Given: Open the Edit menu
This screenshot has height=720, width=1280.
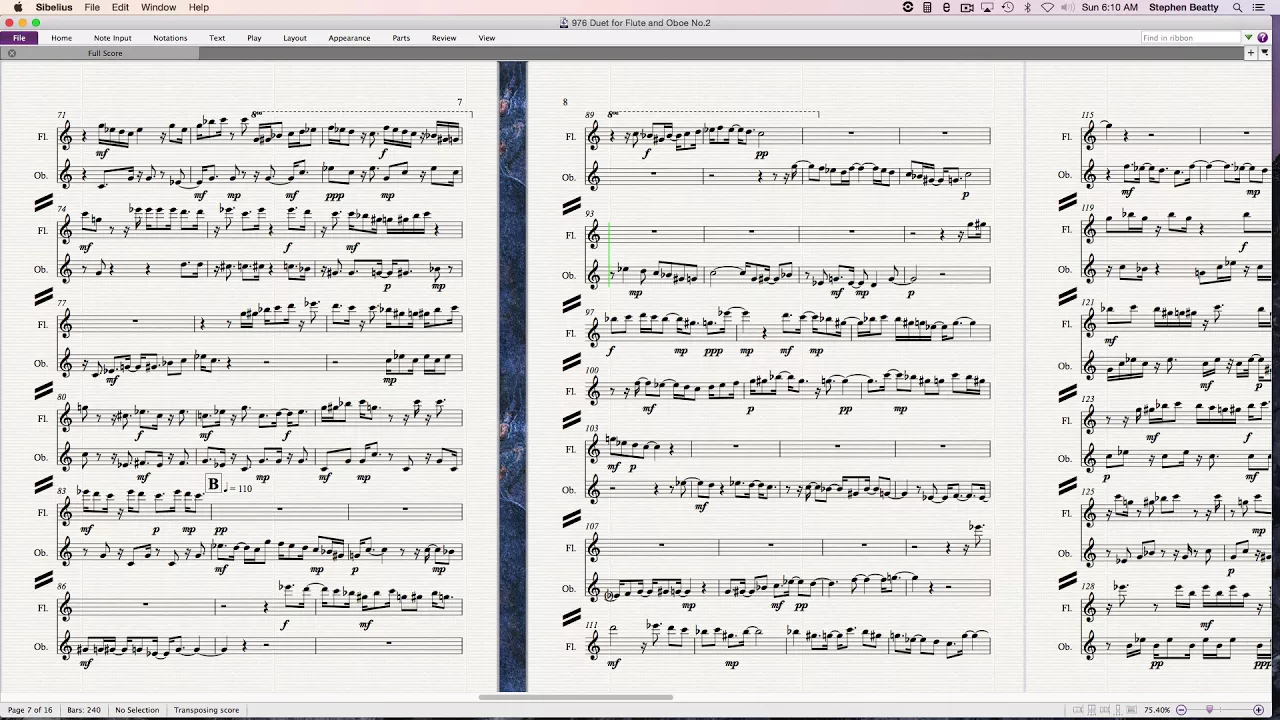Looking at the screenshot, I should [120, 7].
